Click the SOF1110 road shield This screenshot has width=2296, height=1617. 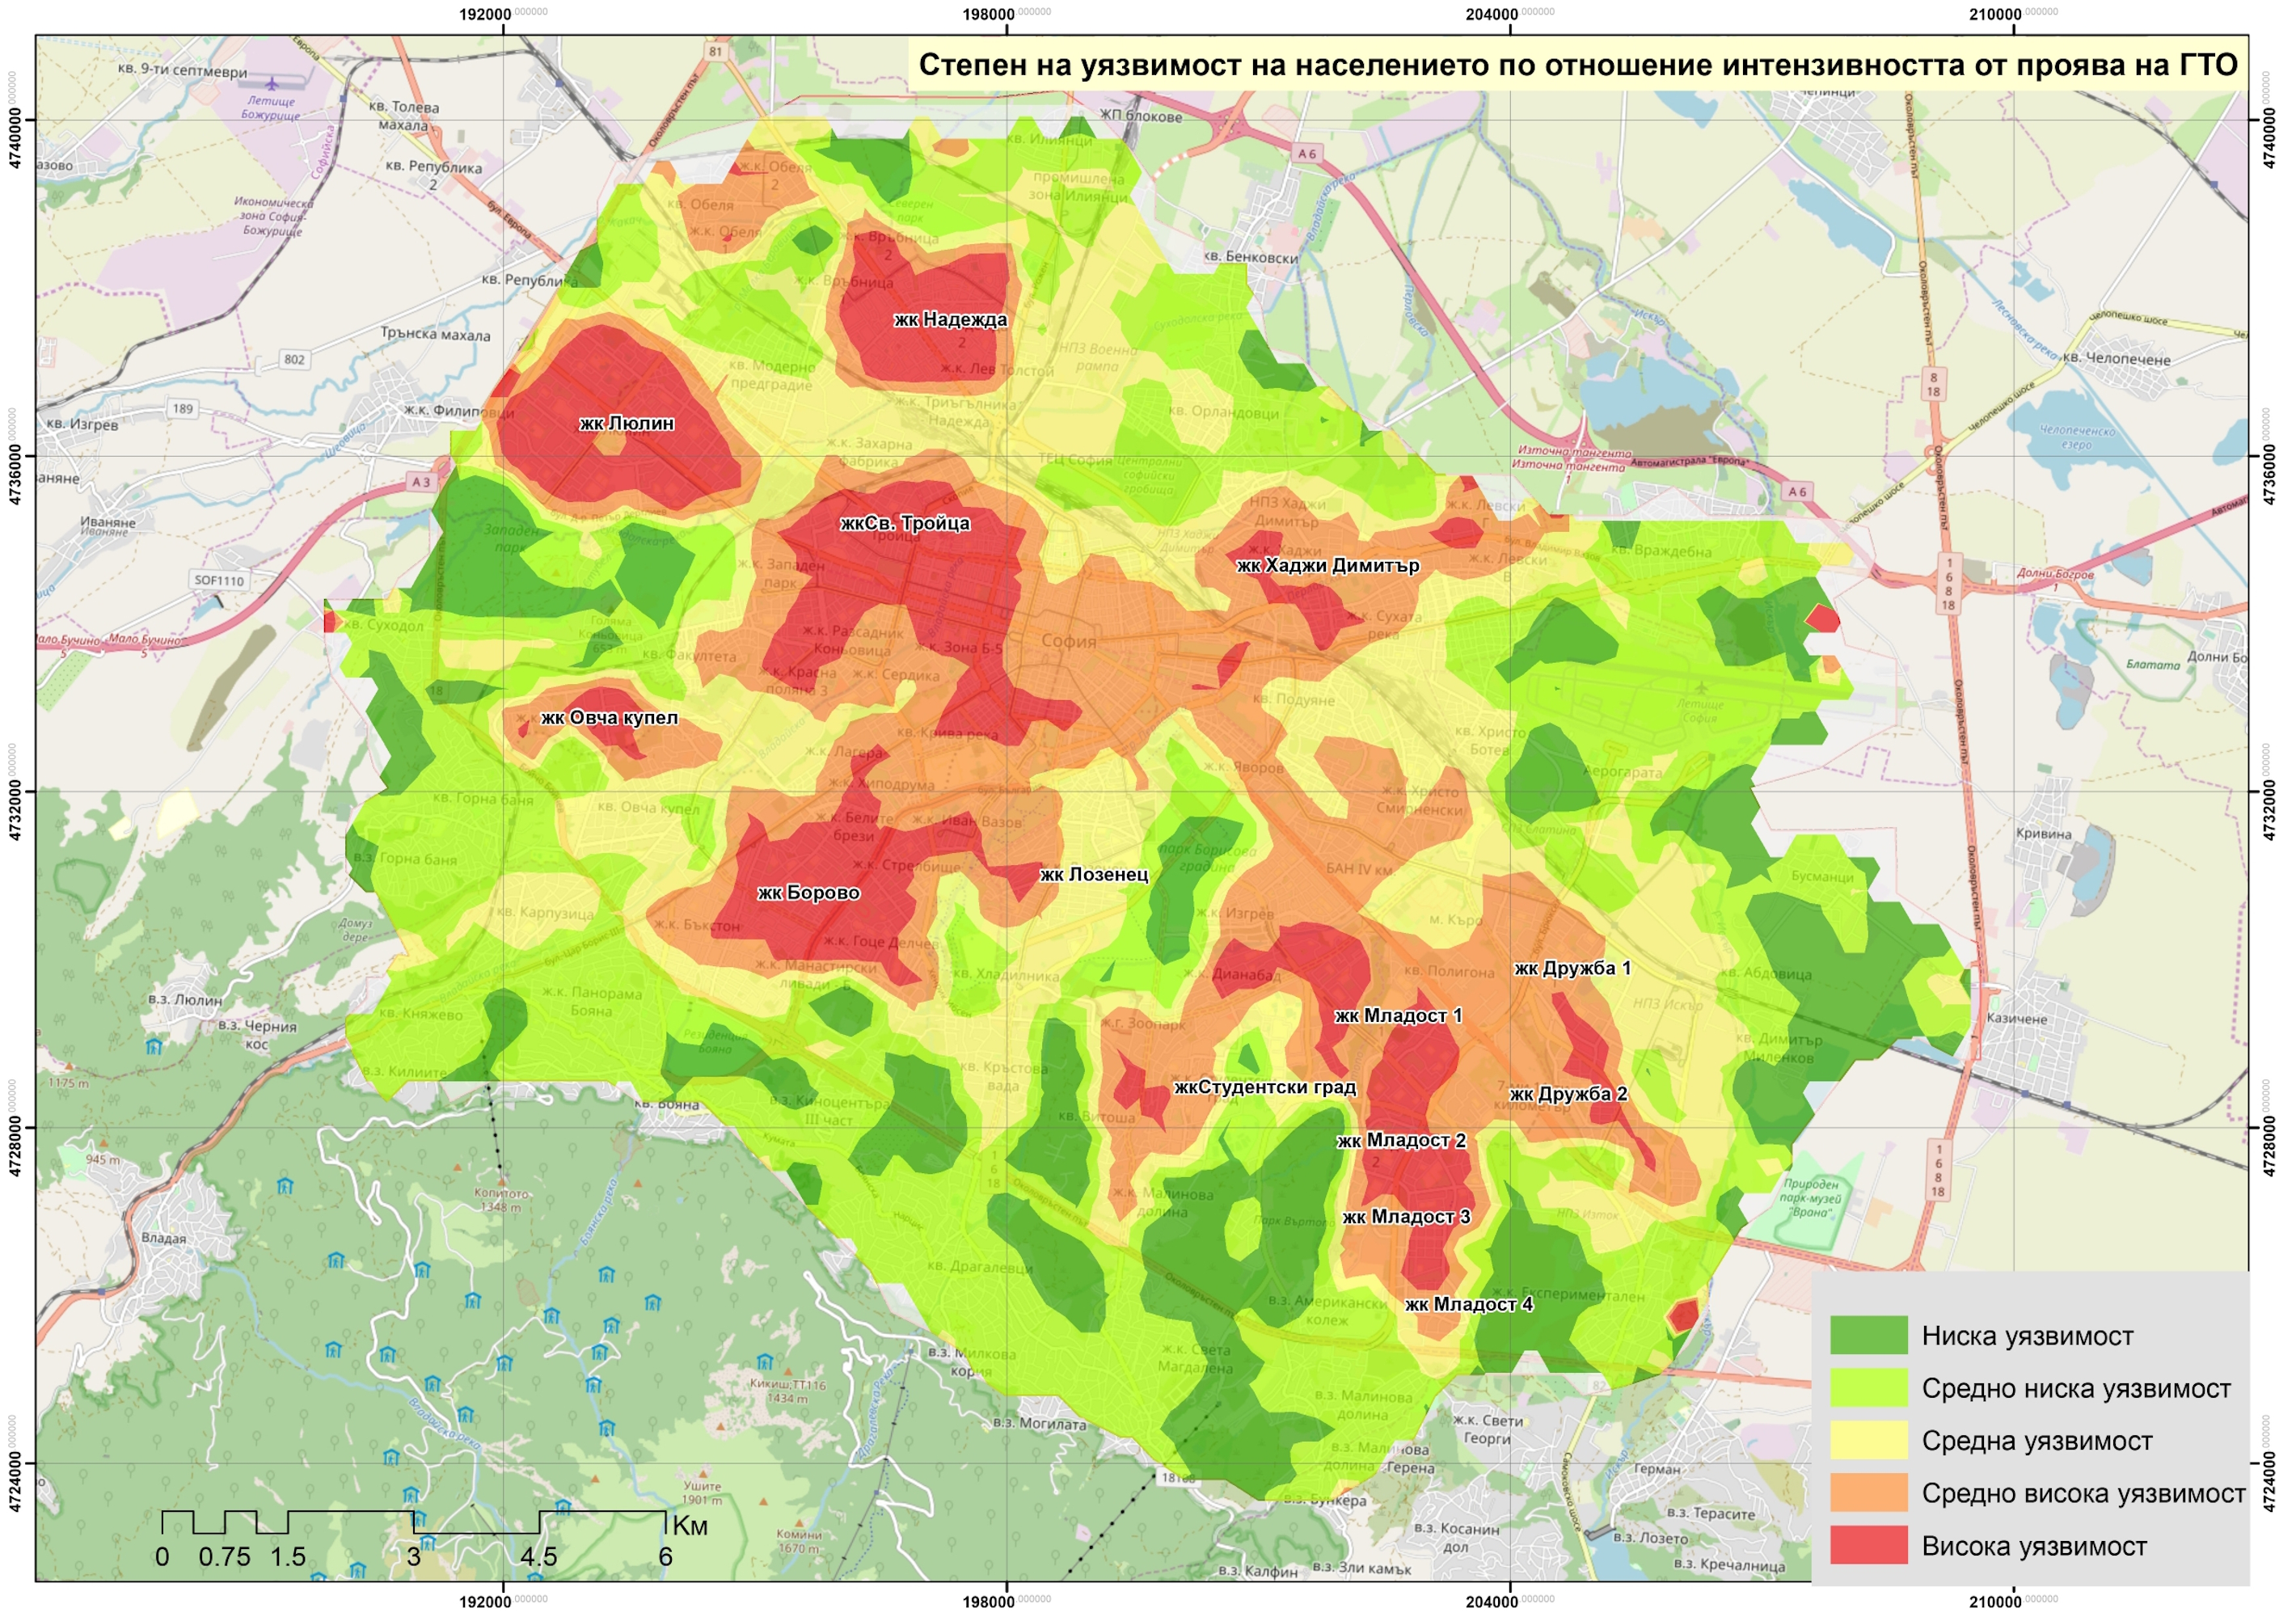[x=219, y=580]
